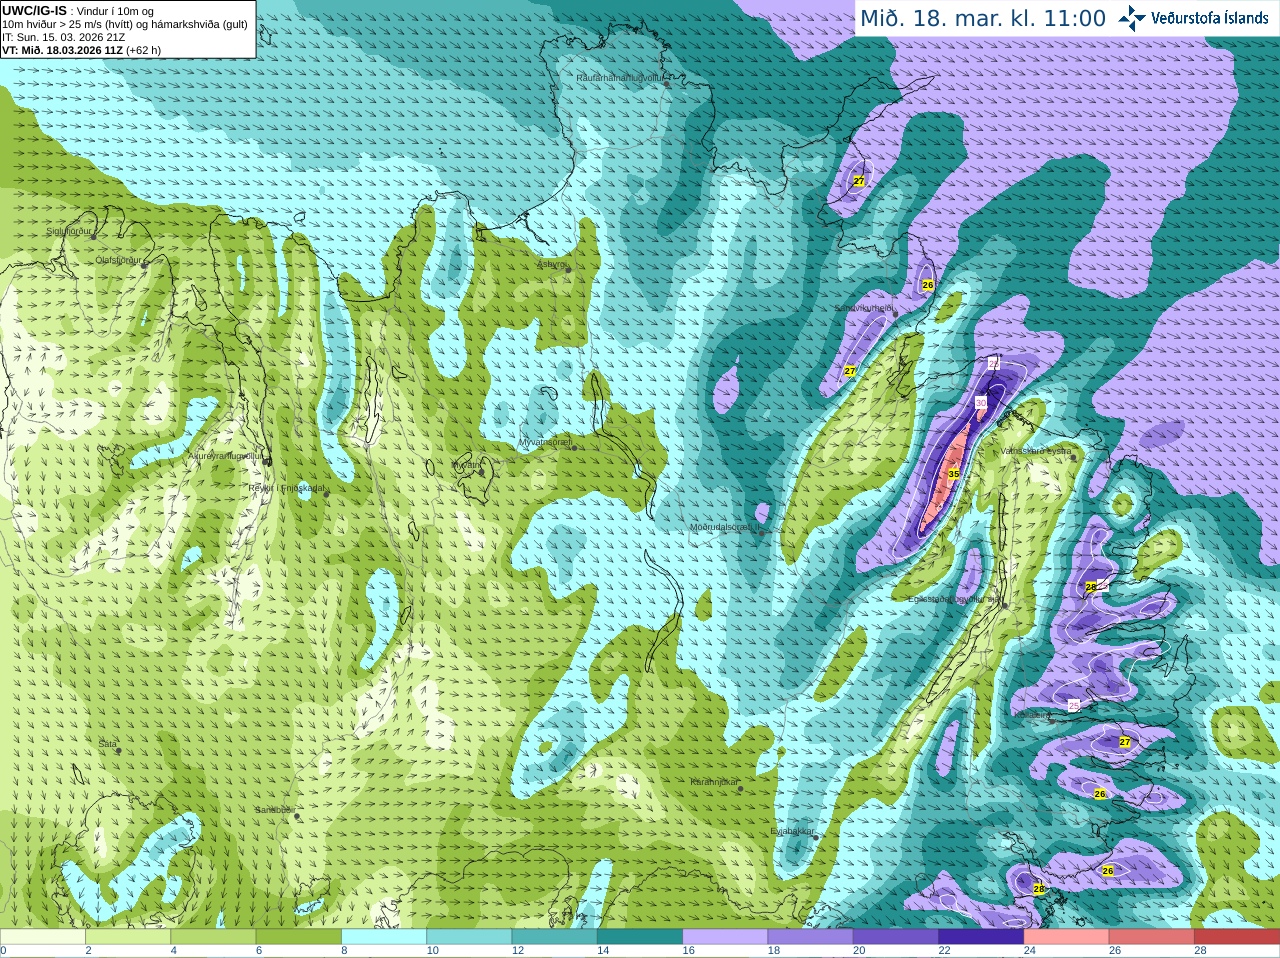Pick the 24–26 m/s pink legend swatch

(1067, 937)
